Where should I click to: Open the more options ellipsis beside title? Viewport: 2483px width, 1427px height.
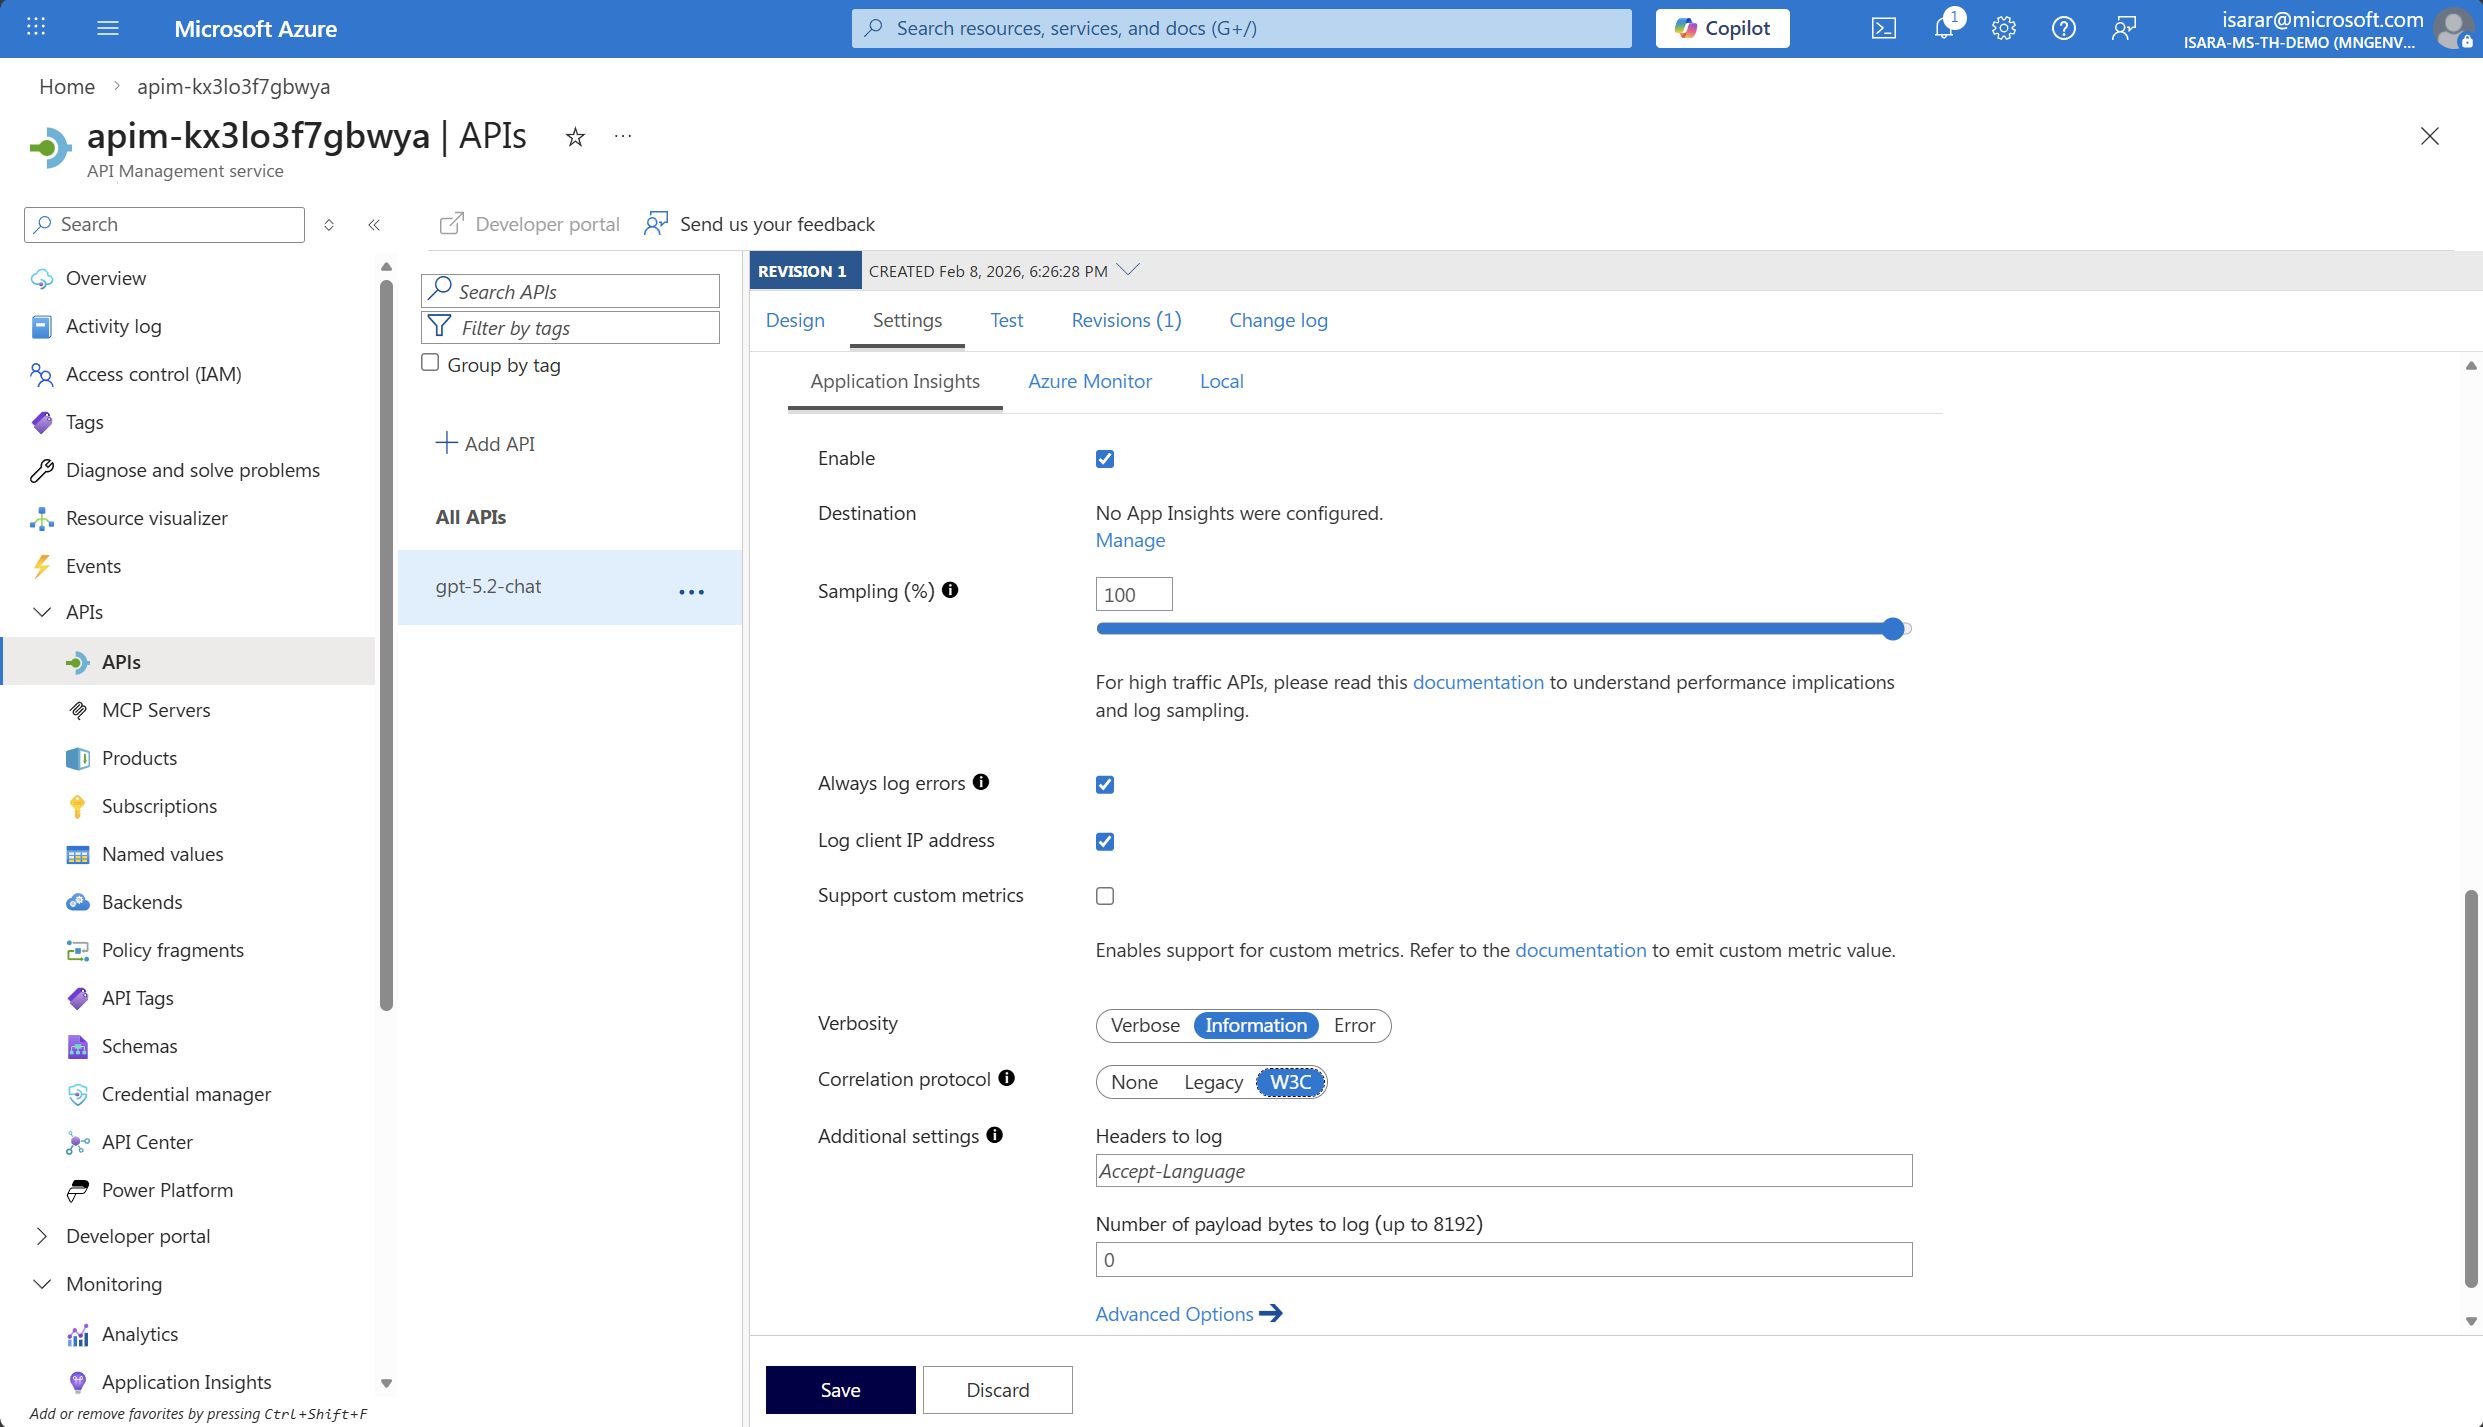coord(623,137)
